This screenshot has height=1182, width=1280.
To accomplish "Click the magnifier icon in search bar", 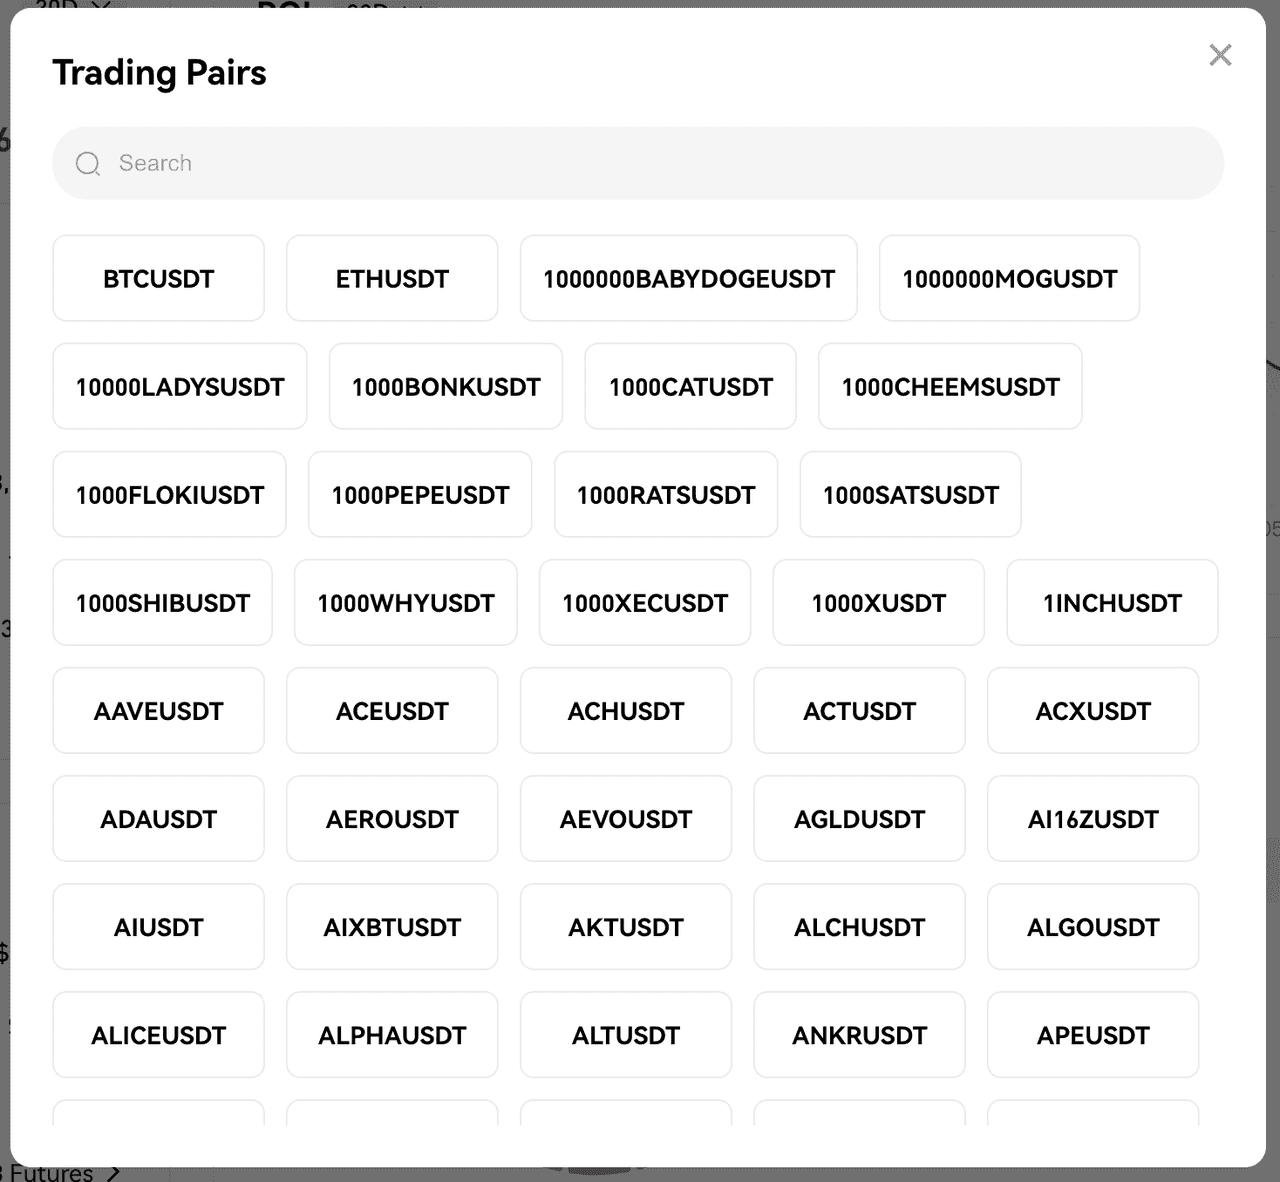I will tap(88, 163).
